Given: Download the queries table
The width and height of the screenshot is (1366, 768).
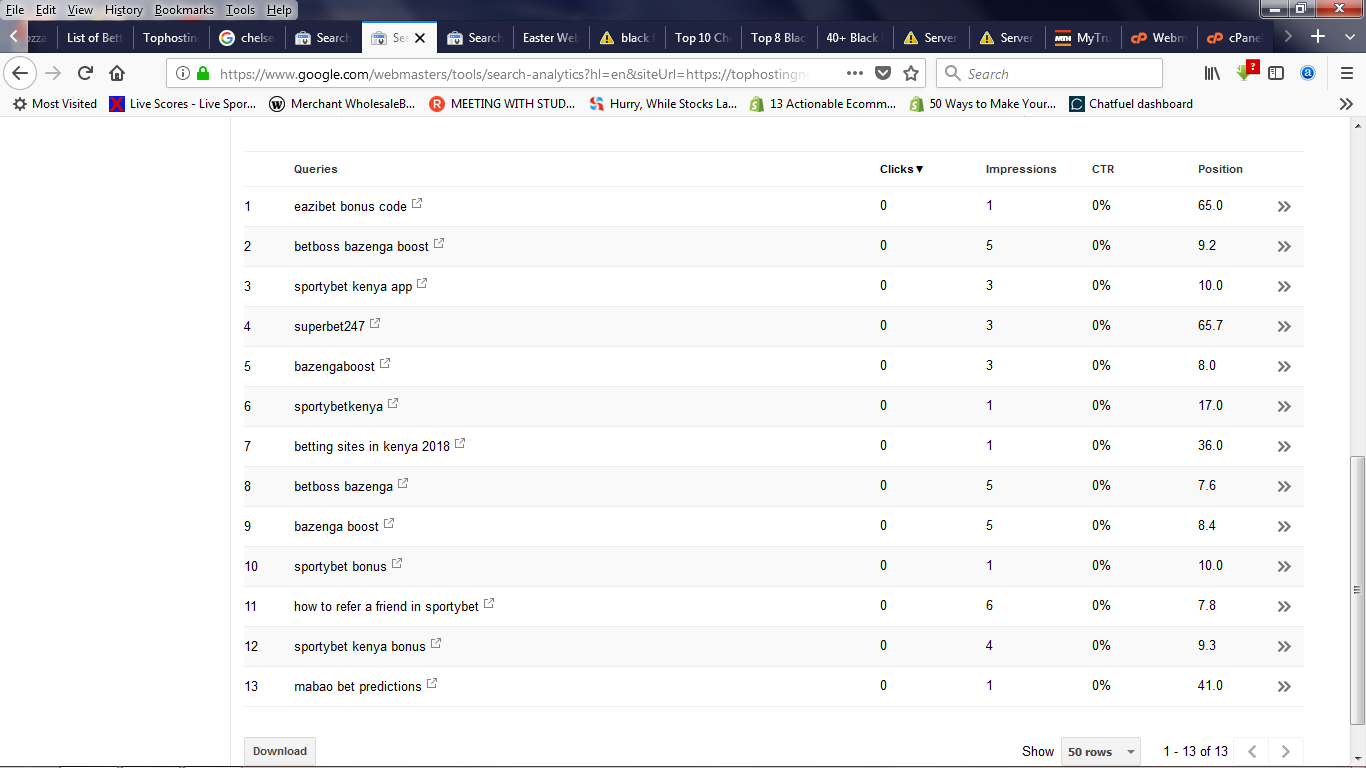Looking at the screenshot, I should [x=280, y=751].
